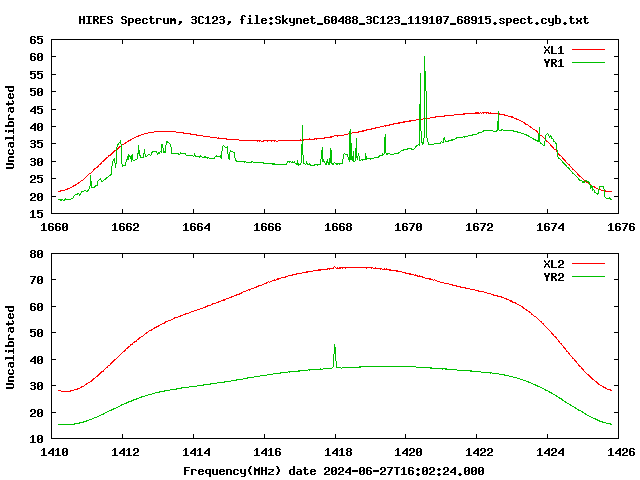Click the 1414 x-axis tick label
The image size is (640, 480).
[x=196, y=452]
